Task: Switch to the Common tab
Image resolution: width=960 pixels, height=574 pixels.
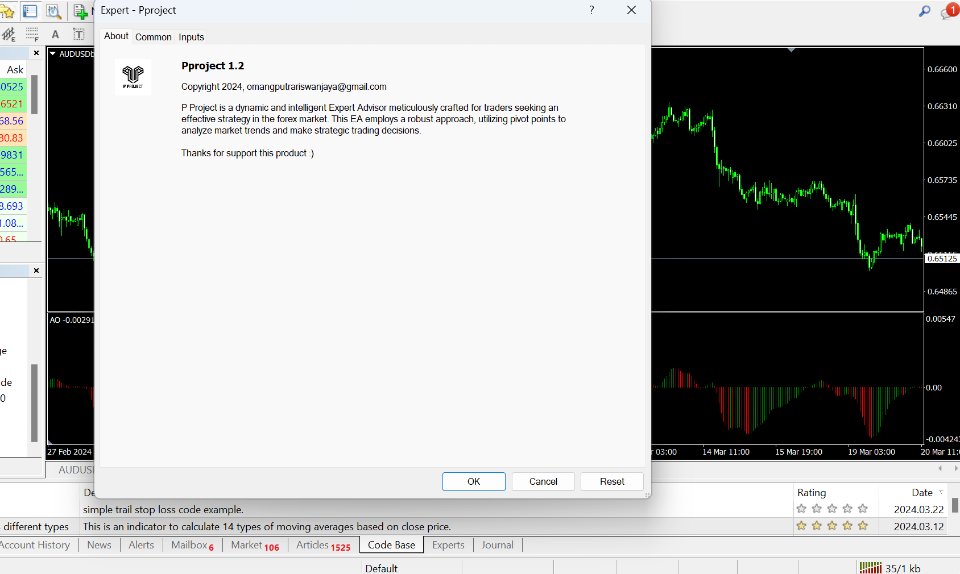Action: click(x=153, y=37)
